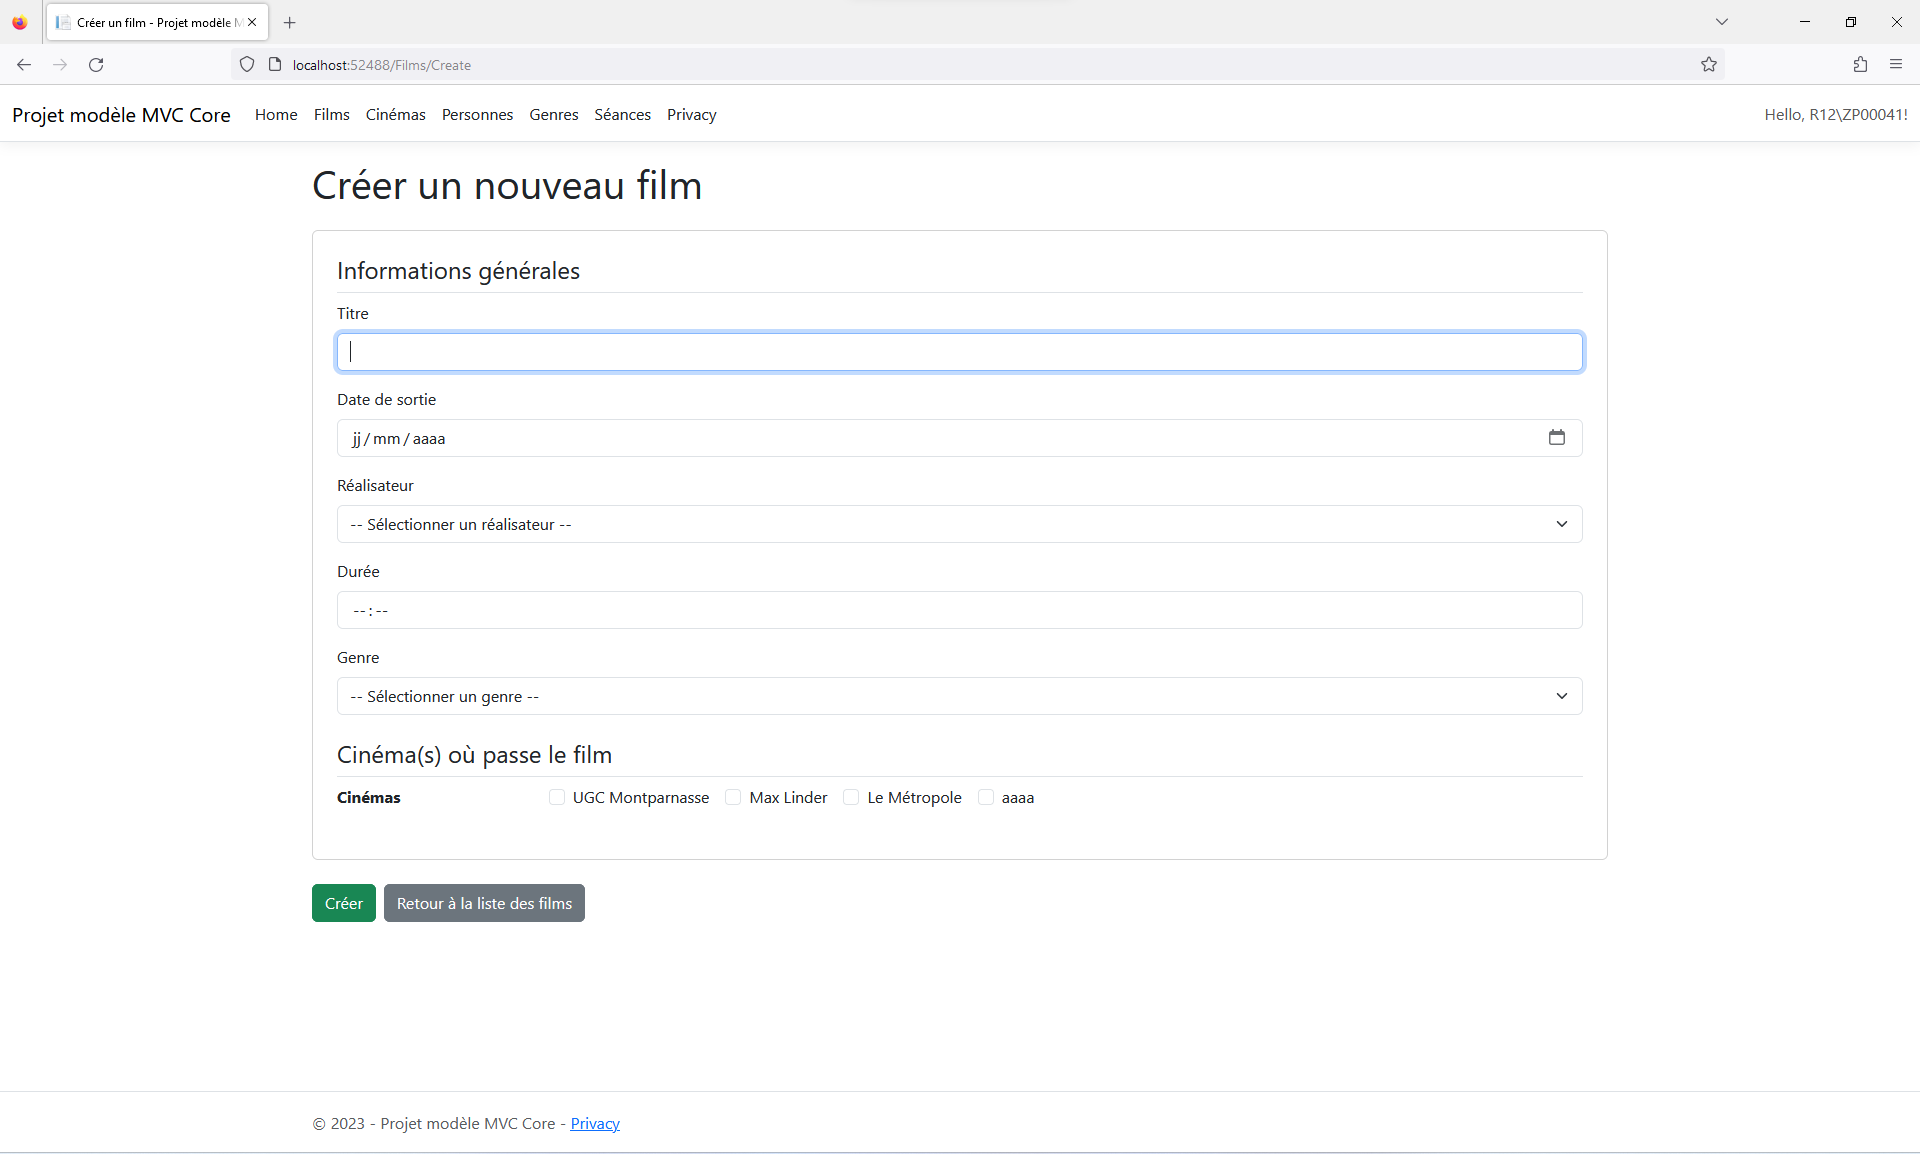
Task: Tick the Max Linder checkbox
Action: (x=733, y=797)
